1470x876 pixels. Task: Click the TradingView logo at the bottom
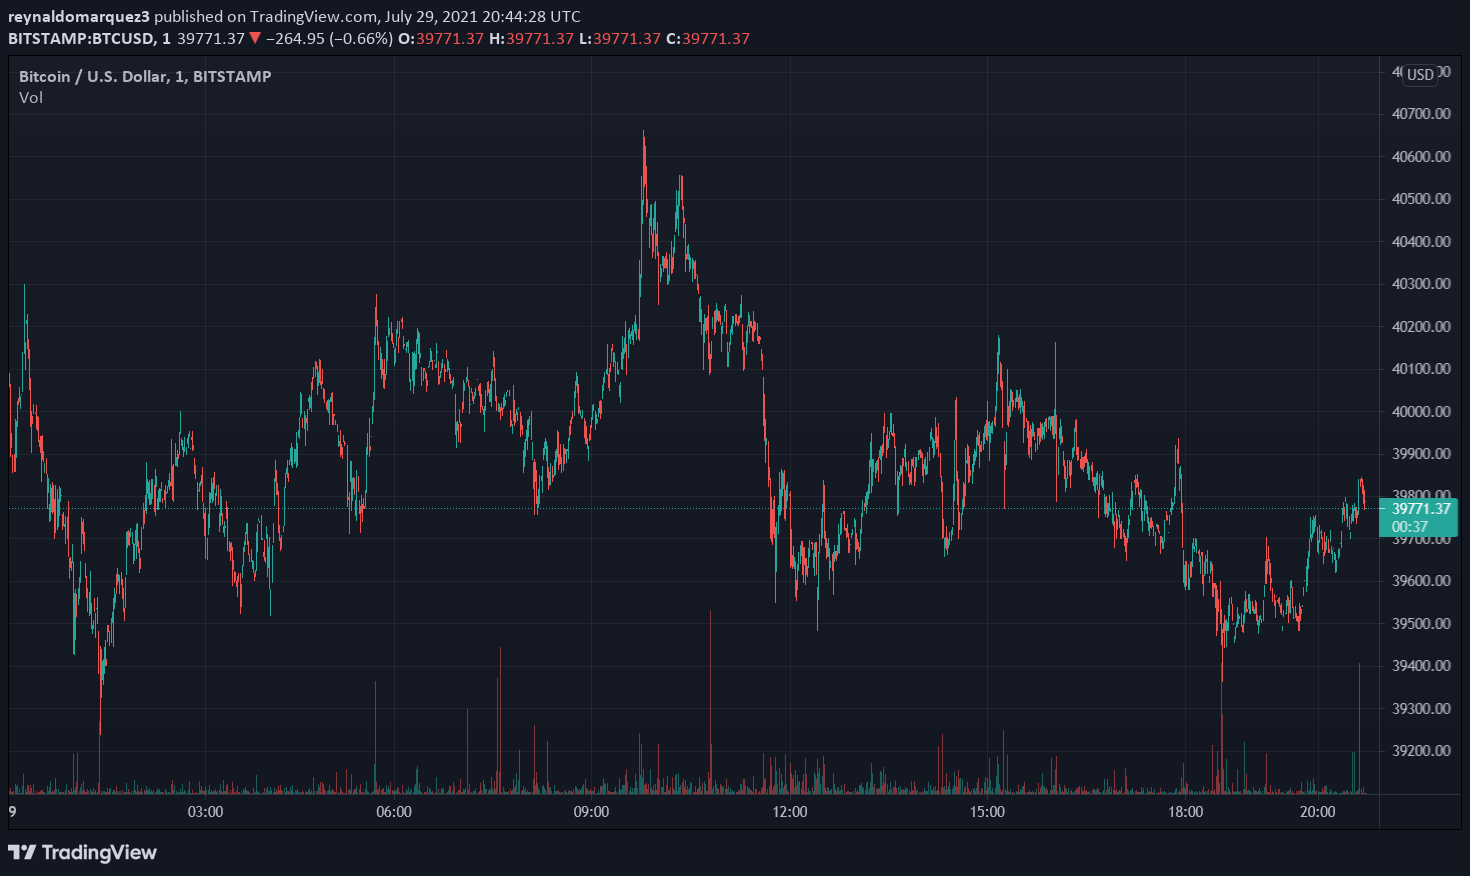tap(82, 852)
